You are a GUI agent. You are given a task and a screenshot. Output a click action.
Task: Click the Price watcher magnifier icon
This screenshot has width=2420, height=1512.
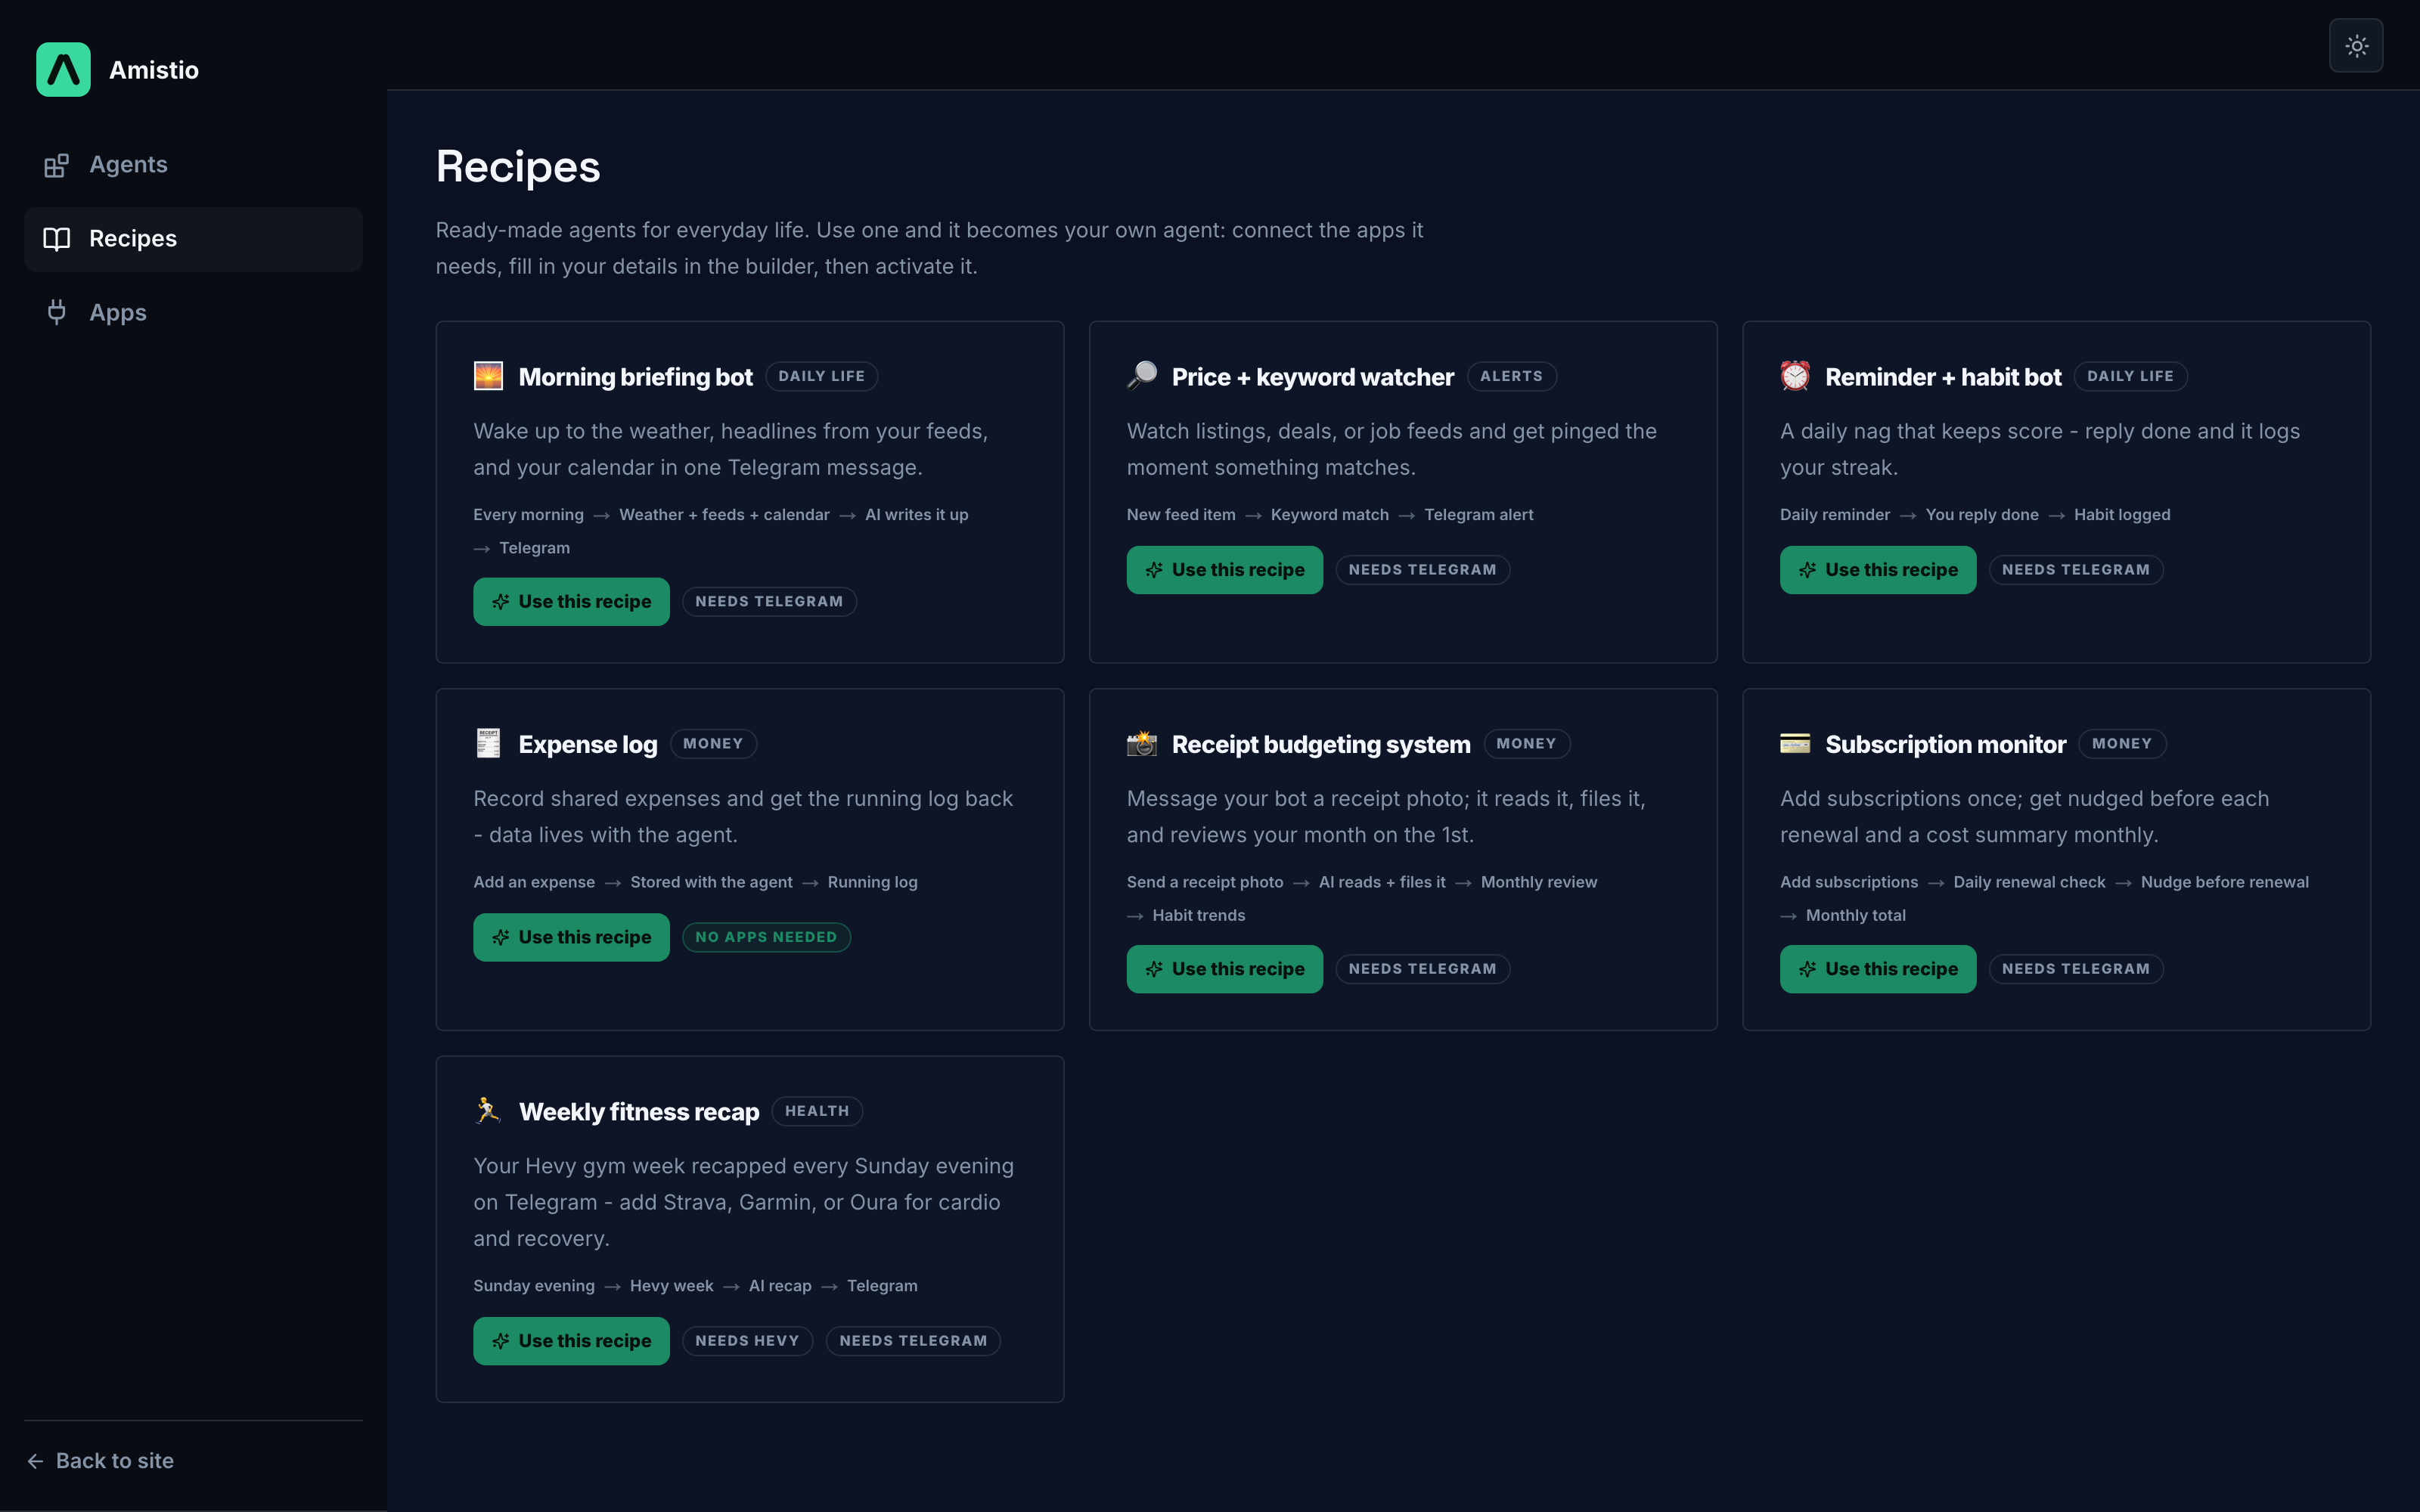click(1141, 376)
